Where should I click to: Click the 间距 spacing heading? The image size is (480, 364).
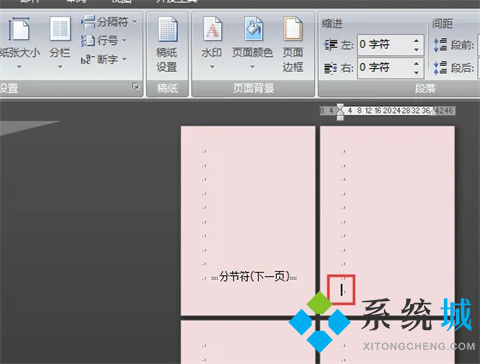pos(442,23)
